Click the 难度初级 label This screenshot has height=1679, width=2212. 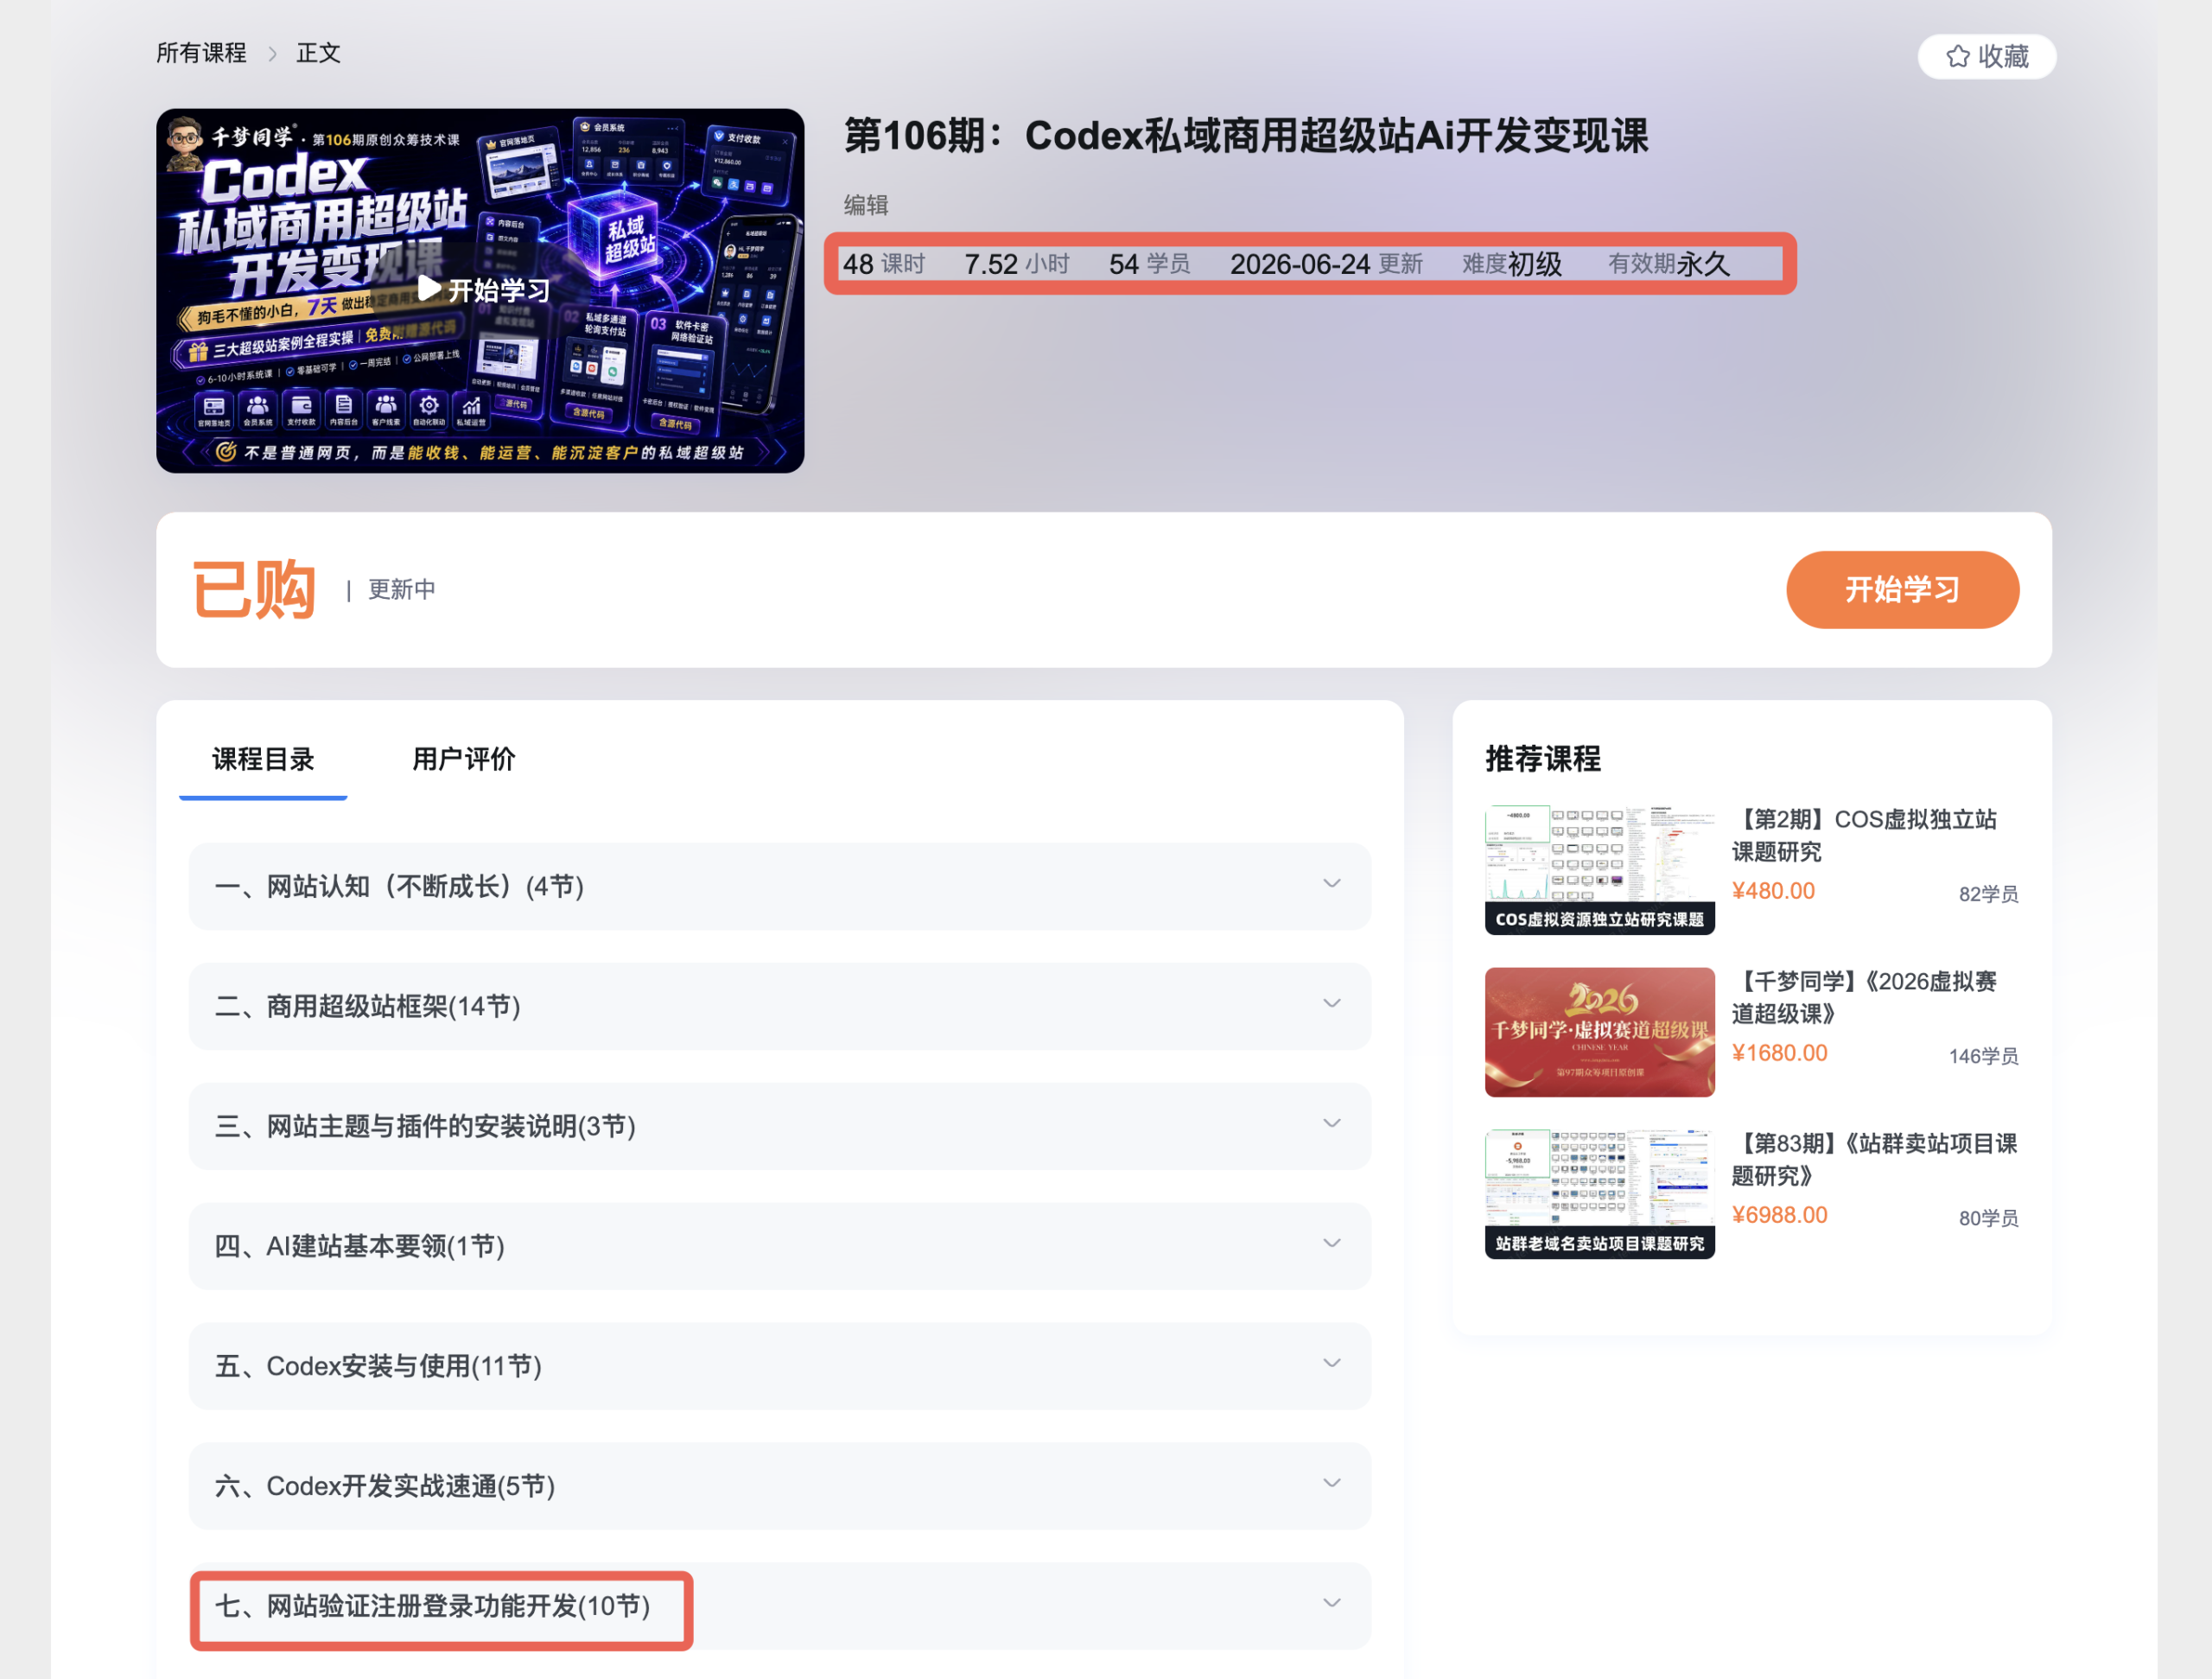(1512, 264)
